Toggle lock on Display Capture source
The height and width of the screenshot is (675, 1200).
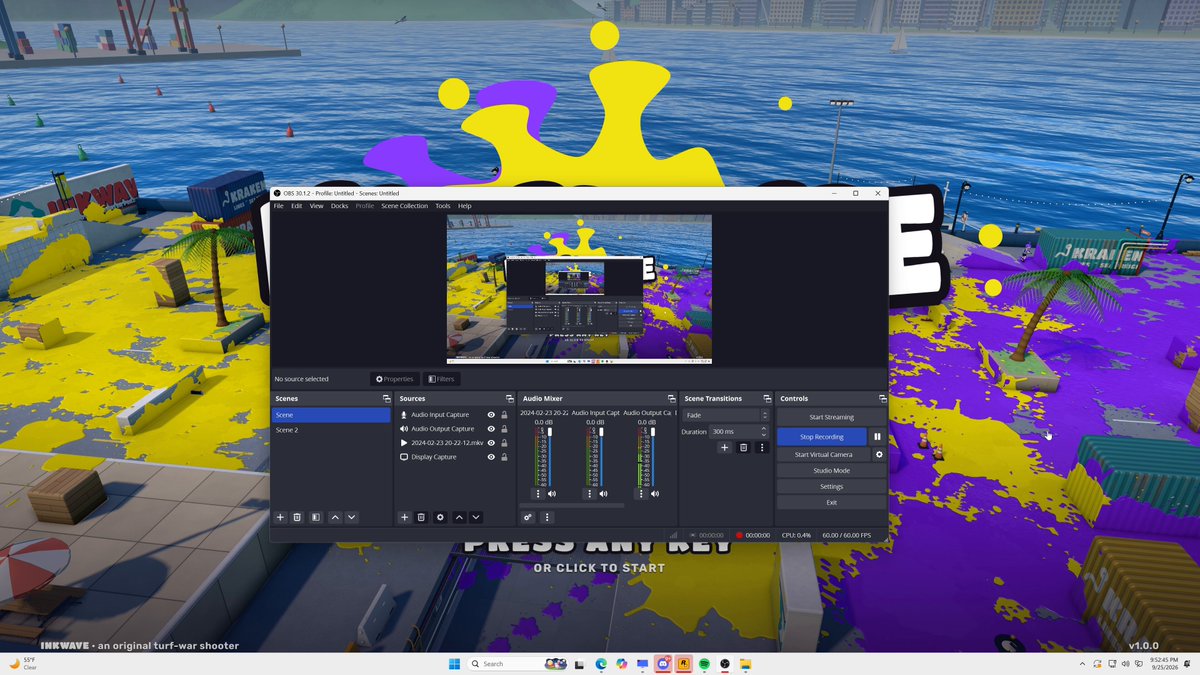(x=504, y=457)
